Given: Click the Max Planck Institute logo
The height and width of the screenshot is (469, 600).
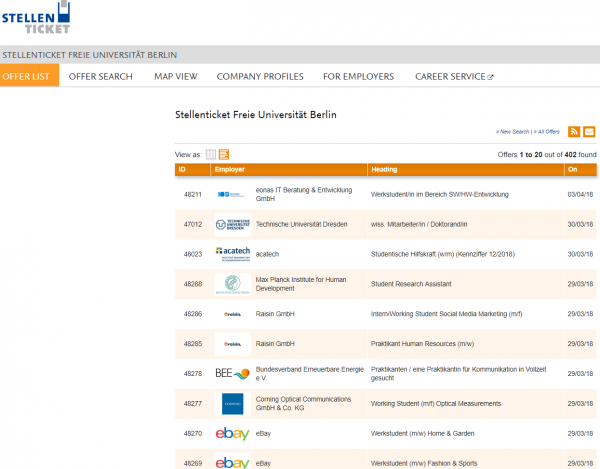Looking at the screenshot, I should [x=233, y=284].
